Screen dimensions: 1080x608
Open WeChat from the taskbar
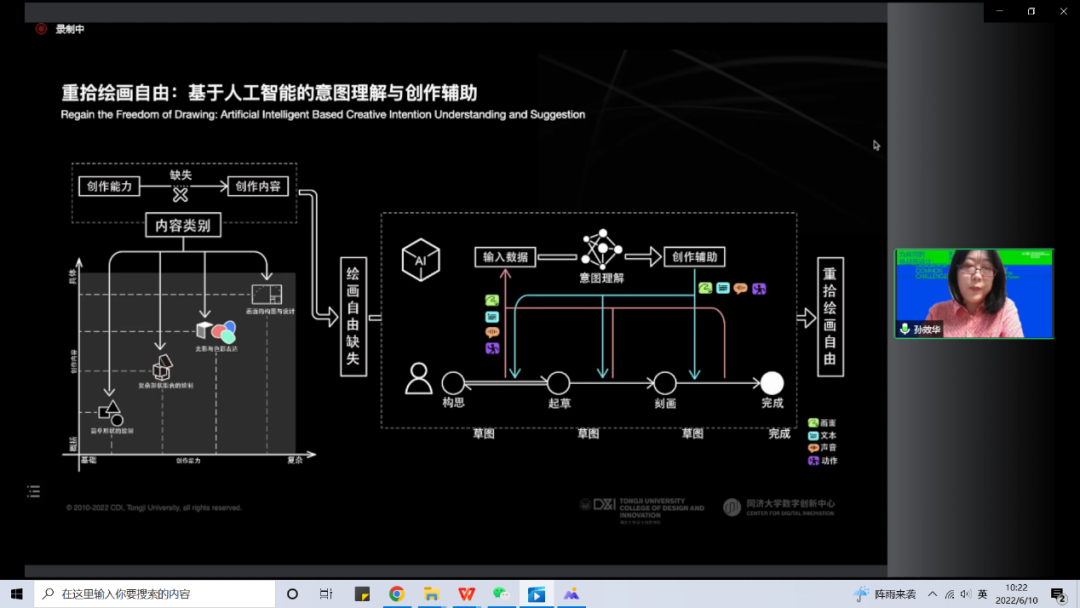tap(501, 594)
